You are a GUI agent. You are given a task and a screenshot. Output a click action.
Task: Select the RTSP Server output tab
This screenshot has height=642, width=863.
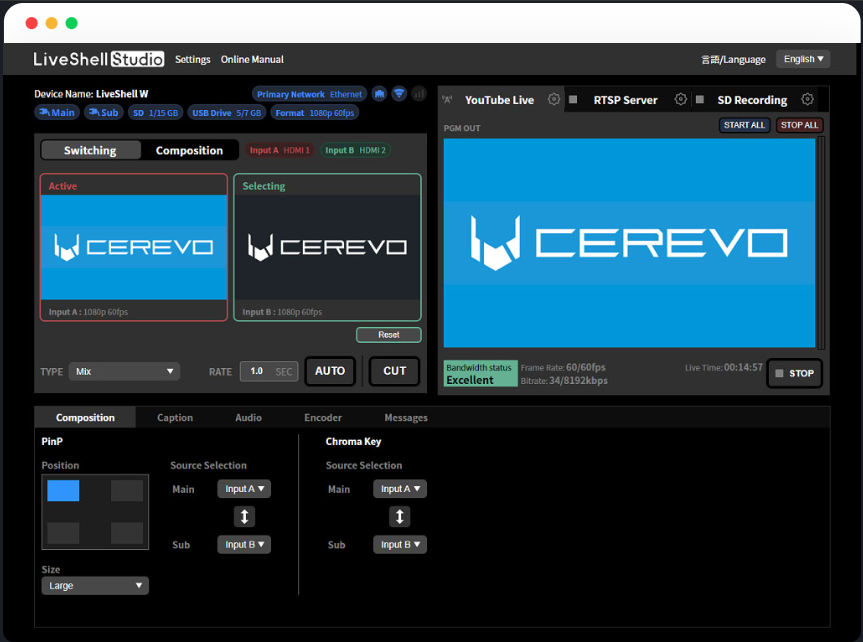[x=625, y=100]
